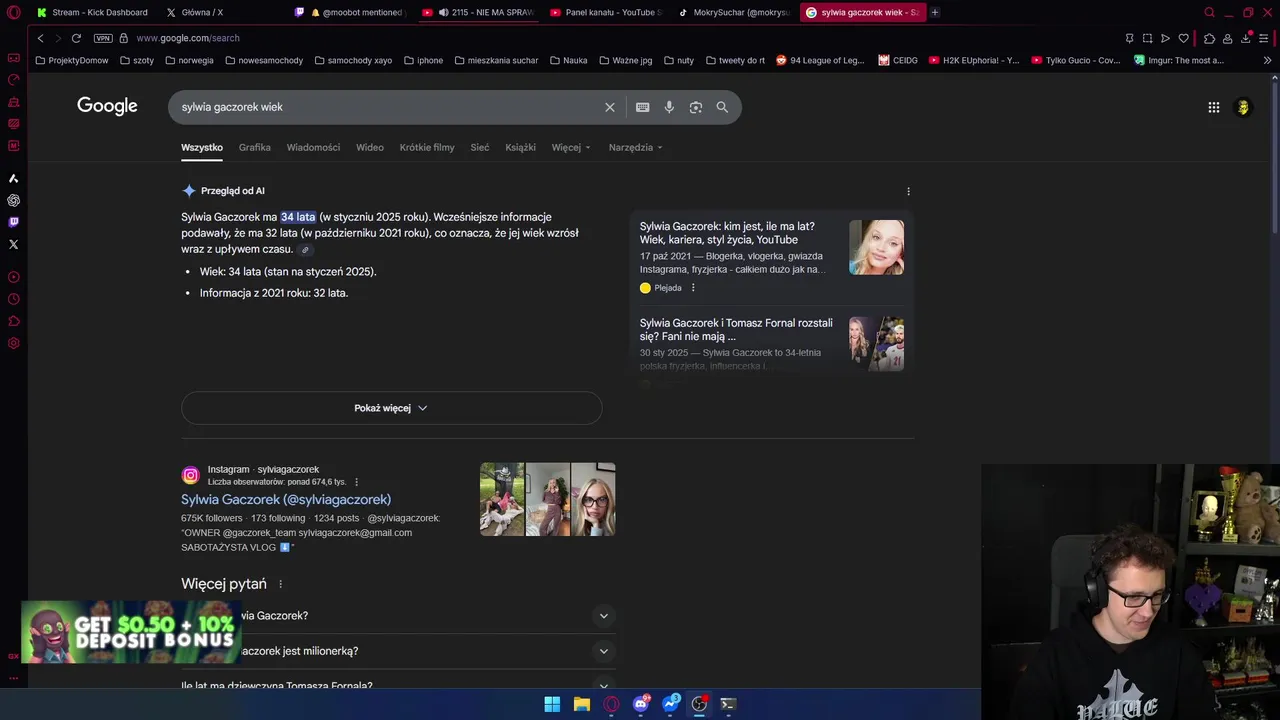Open the ProjektyDomow bookmark folder

(x=72, y=60)
